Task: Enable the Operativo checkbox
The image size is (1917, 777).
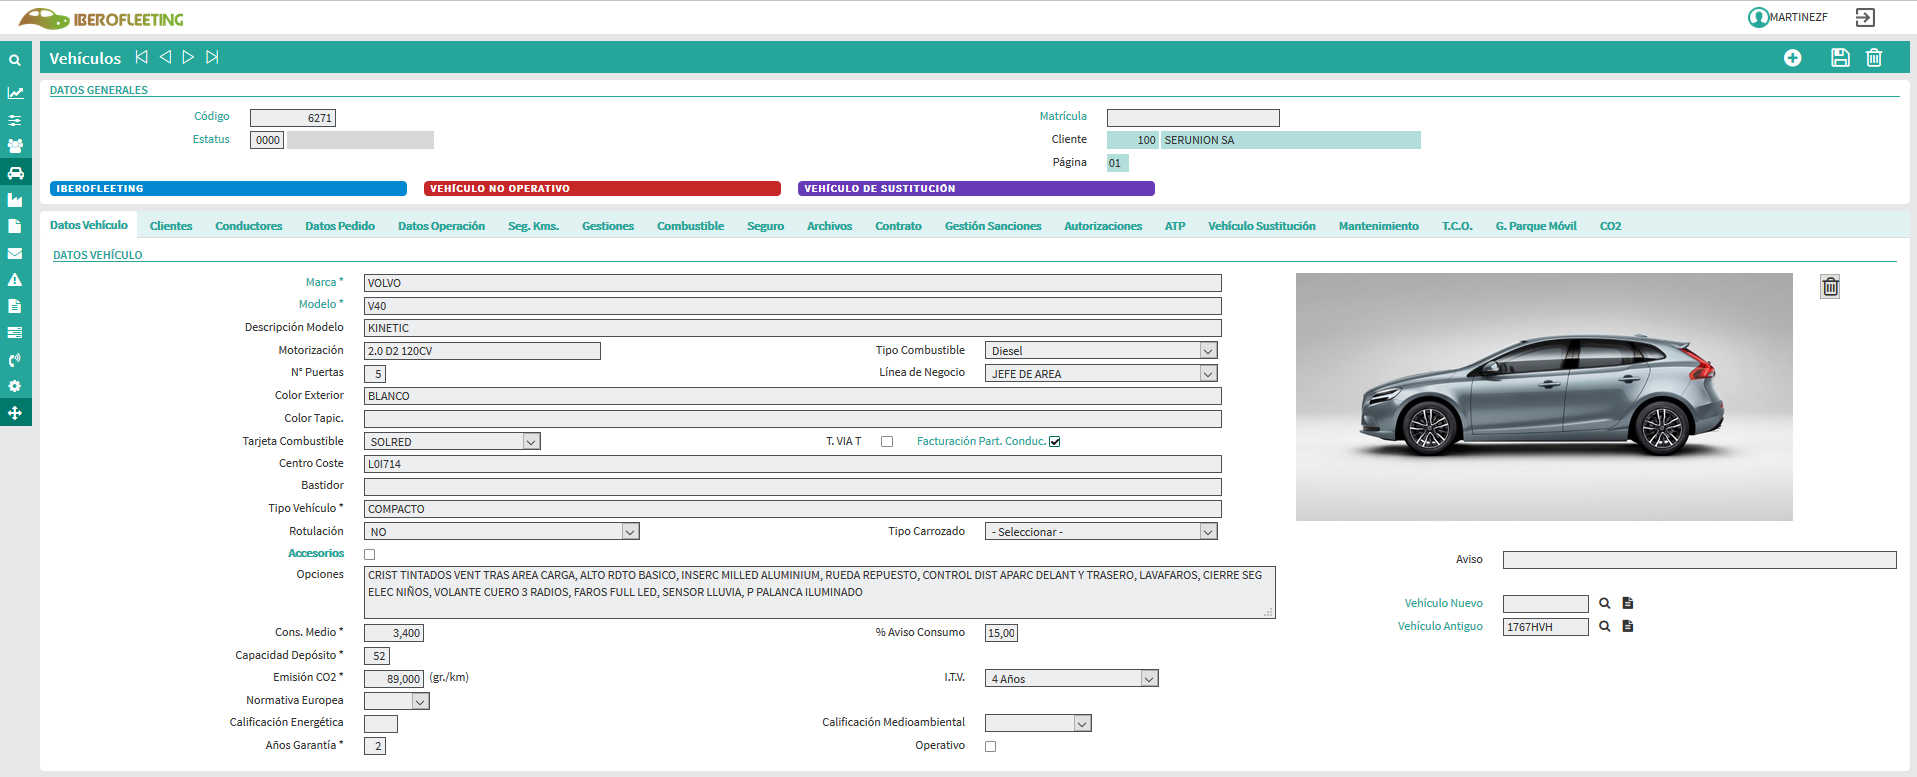Action: tap(990, 746)
